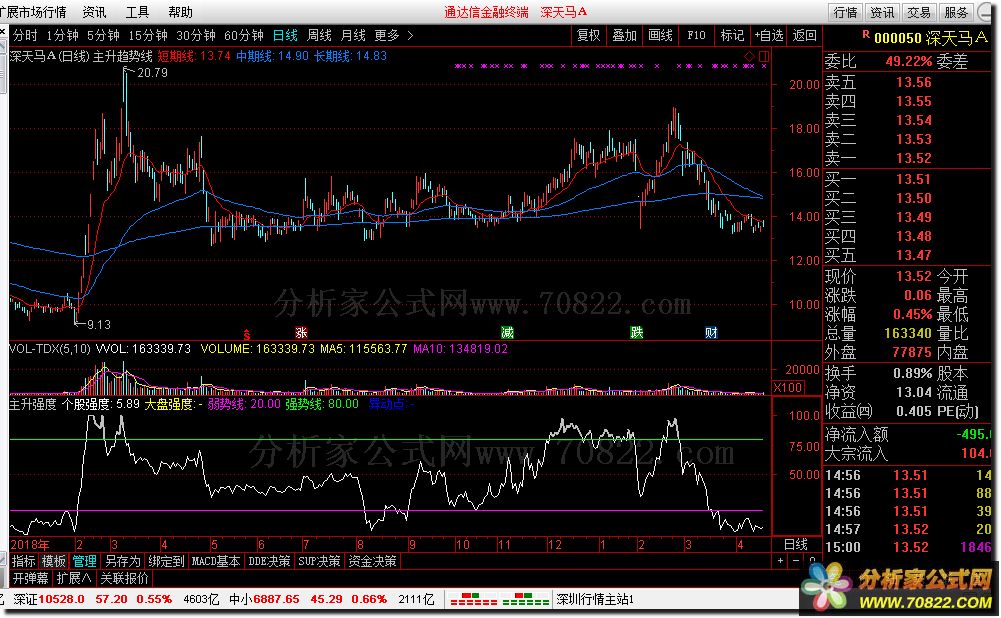The height and width of the screenshot is (618, 1001).
Task: Open the 帮助 menu
Action: (180, 12)
